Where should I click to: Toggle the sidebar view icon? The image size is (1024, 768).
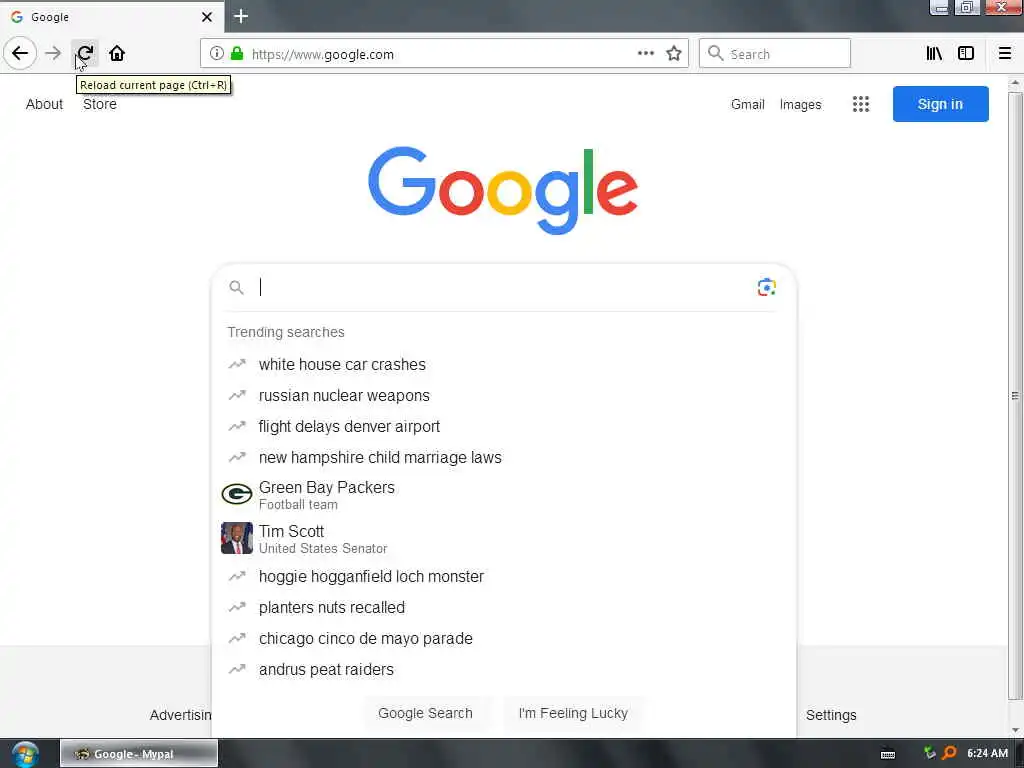tap(966, 54)
